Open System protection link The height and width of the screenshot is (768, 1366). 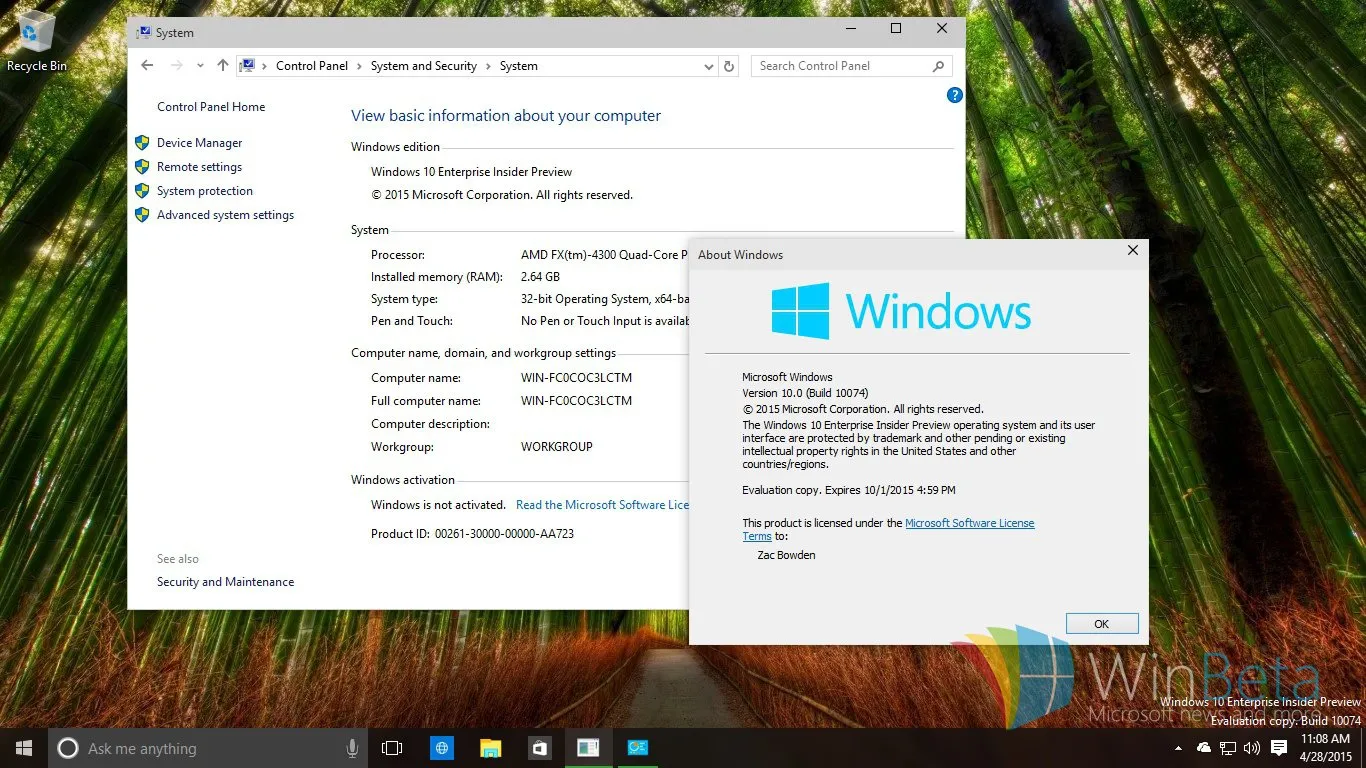point(205,191)
